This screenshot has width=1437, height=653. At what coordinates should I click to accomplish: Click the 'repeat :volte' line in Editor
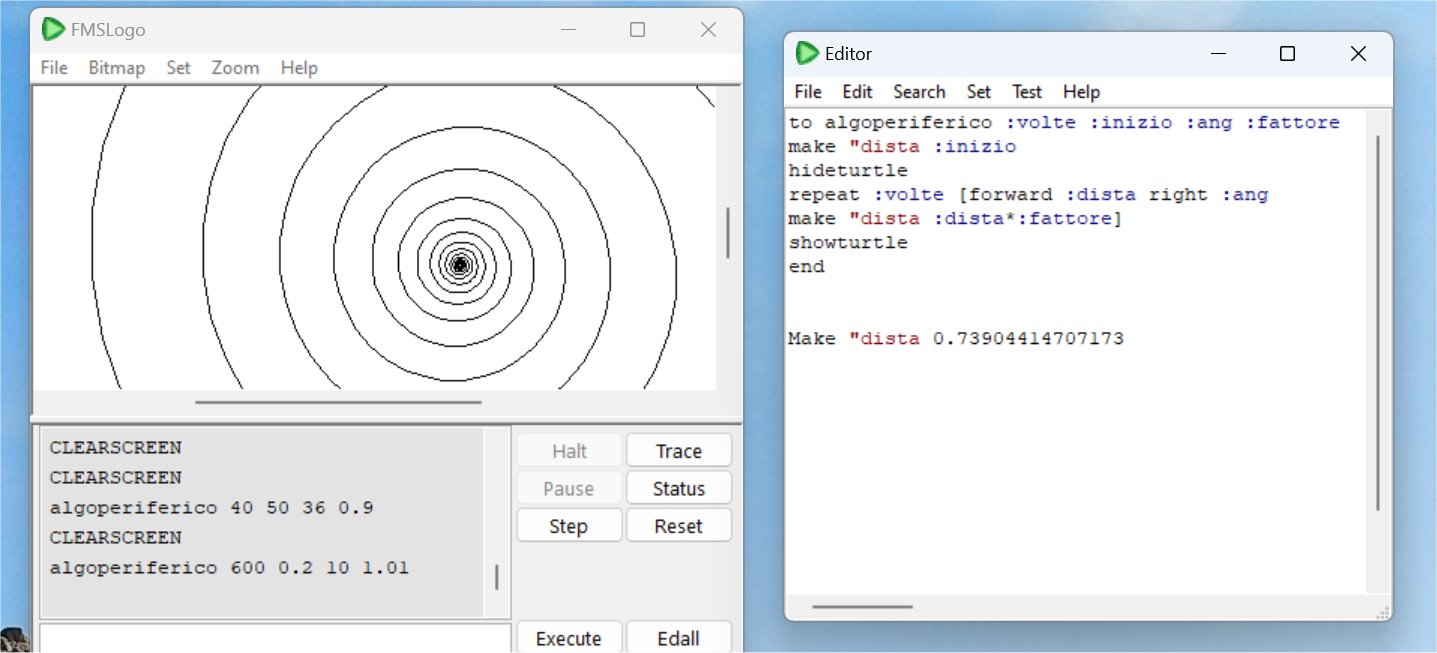coord(1028,195)
